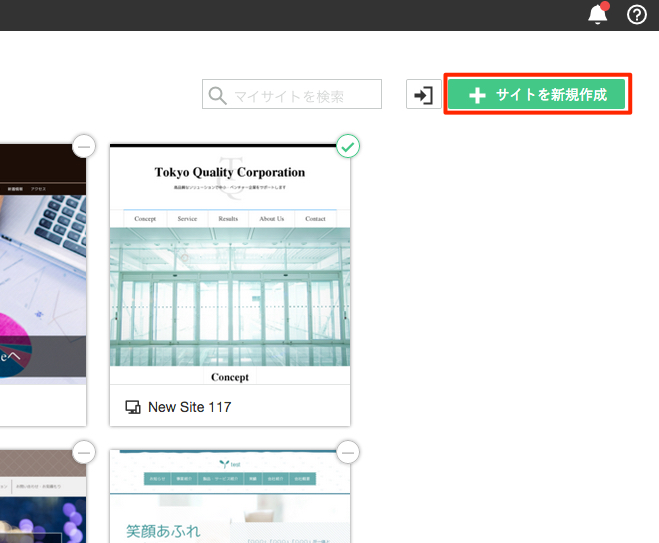Click Concept in the Tokyo Quality preview menu

[145, 219]
